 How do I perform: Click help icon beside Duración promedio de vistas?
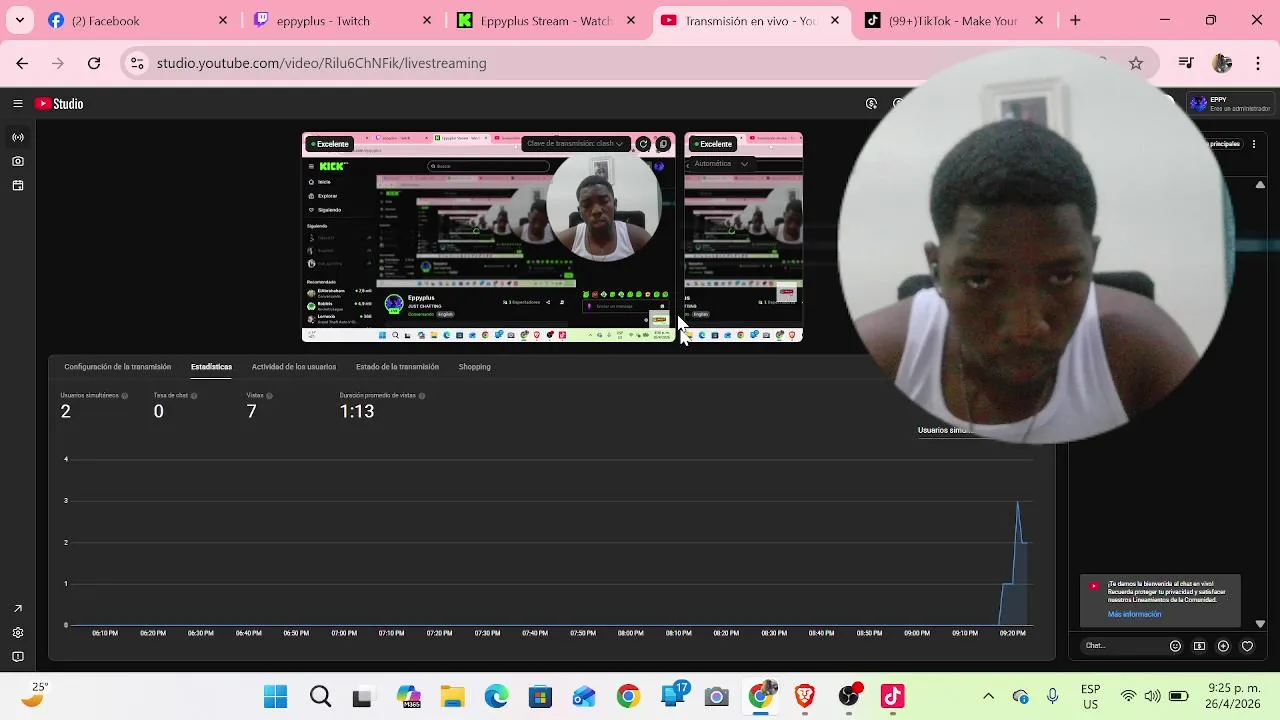pyautogui.click(x=422, y=396)
